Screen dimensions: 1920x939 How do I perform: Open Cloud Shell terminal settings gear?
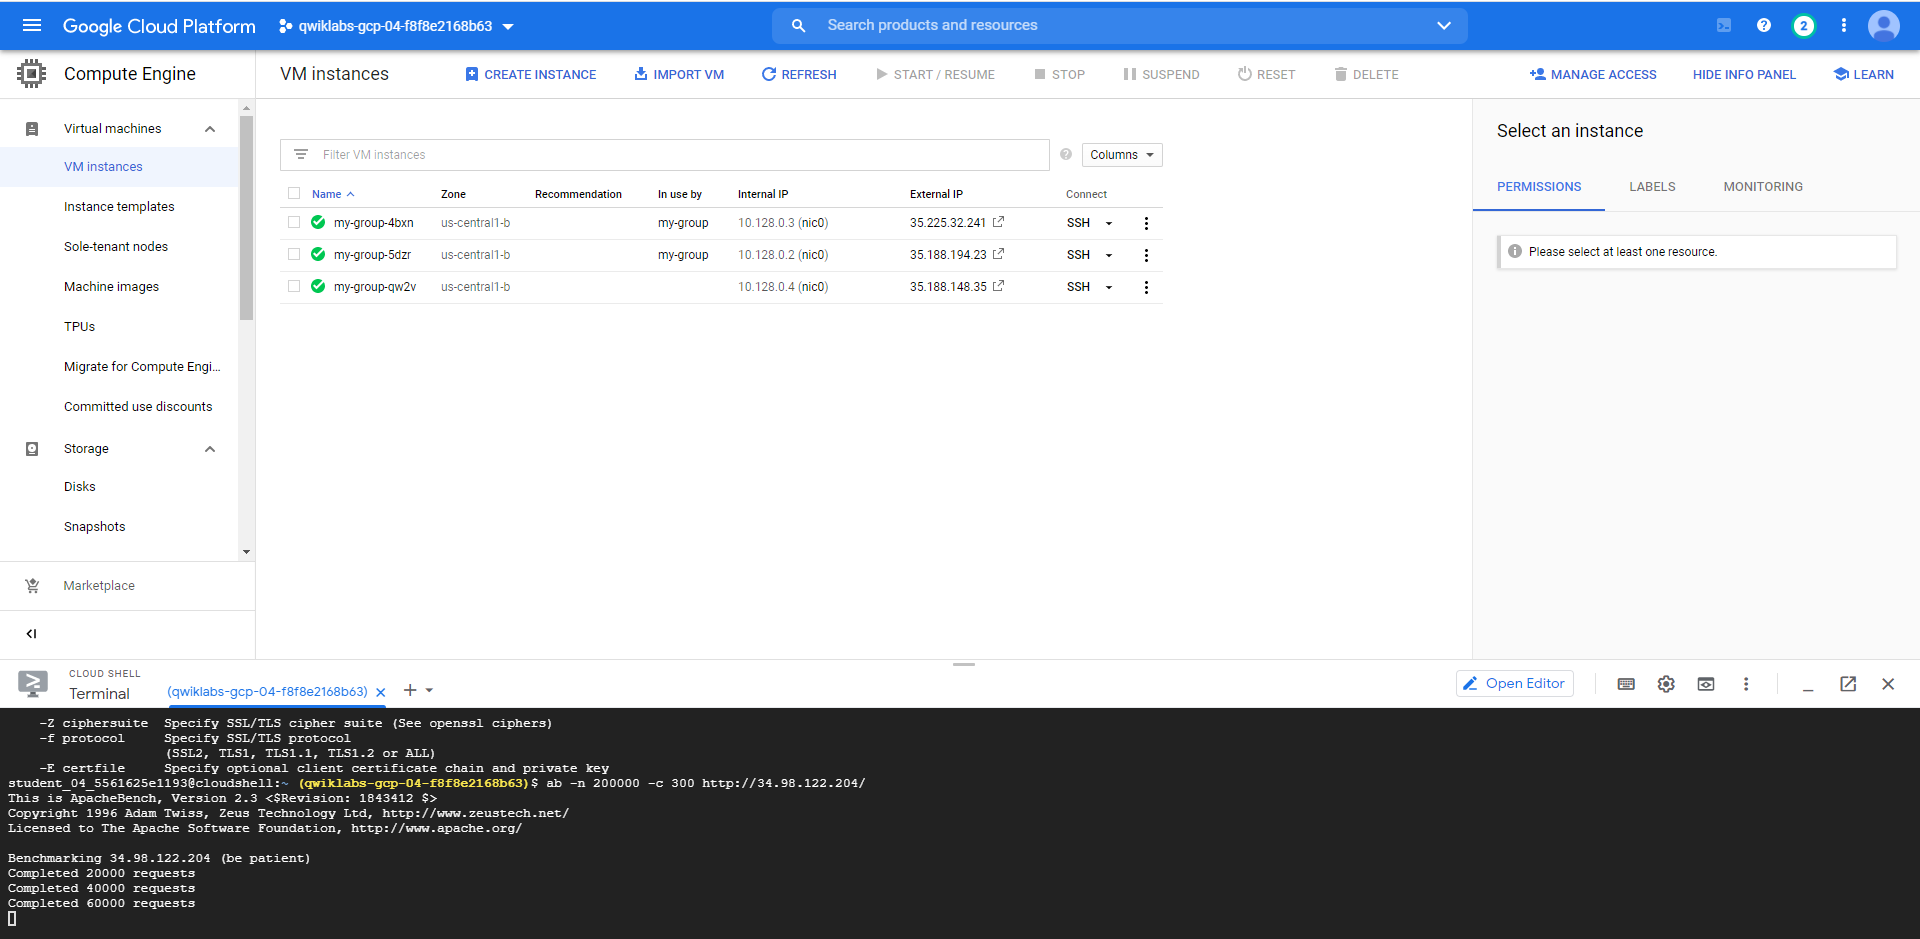tap(1666, 684)
